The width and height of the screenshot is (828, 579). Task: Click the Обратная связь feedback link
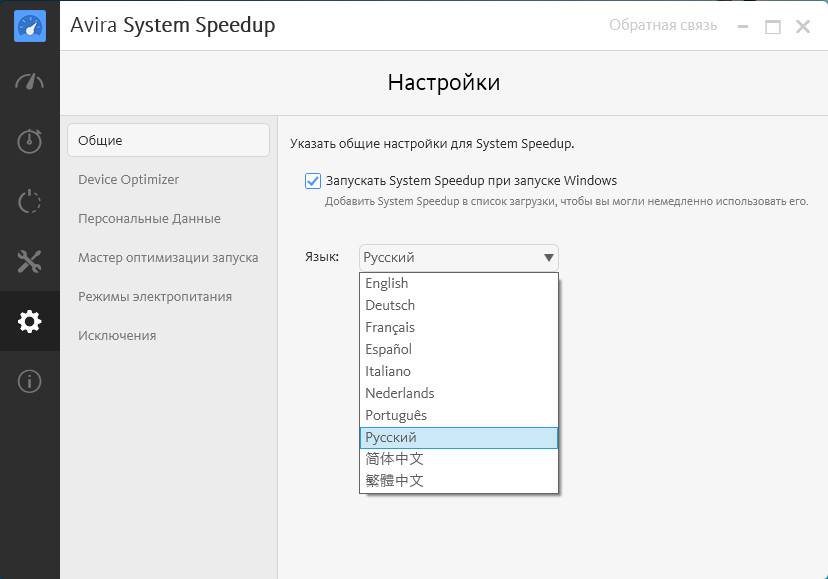[x=663, y=25]
